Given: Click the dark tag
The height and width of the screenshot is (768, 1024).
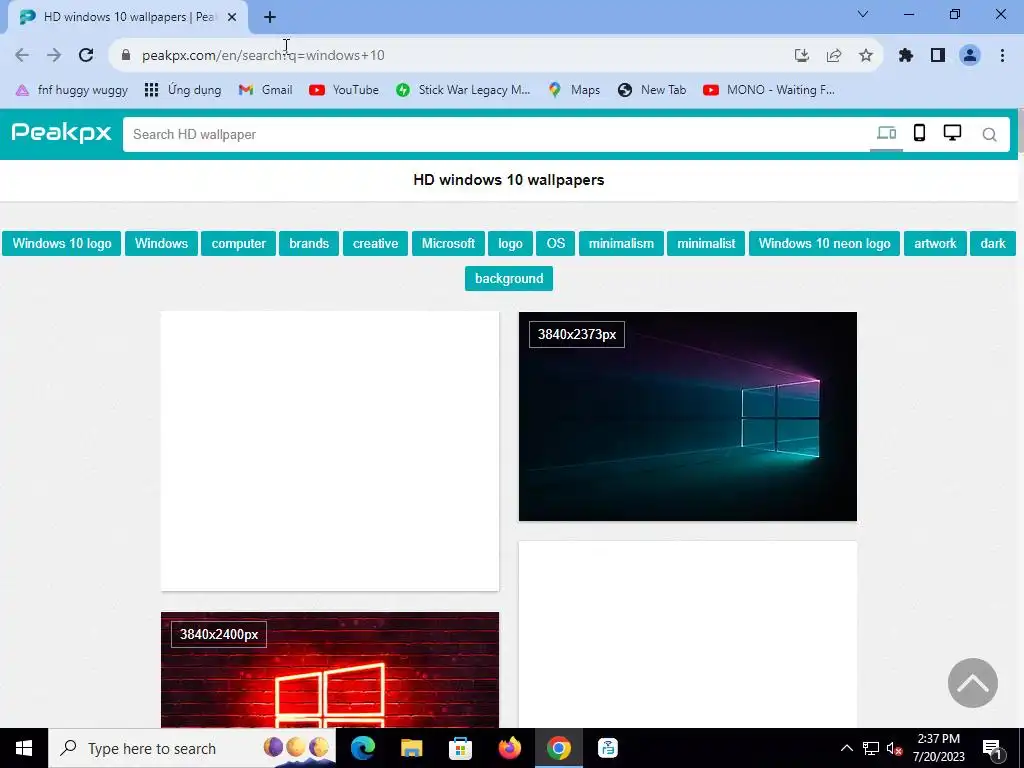Looking at the screenshot, I should pos(993,244).
